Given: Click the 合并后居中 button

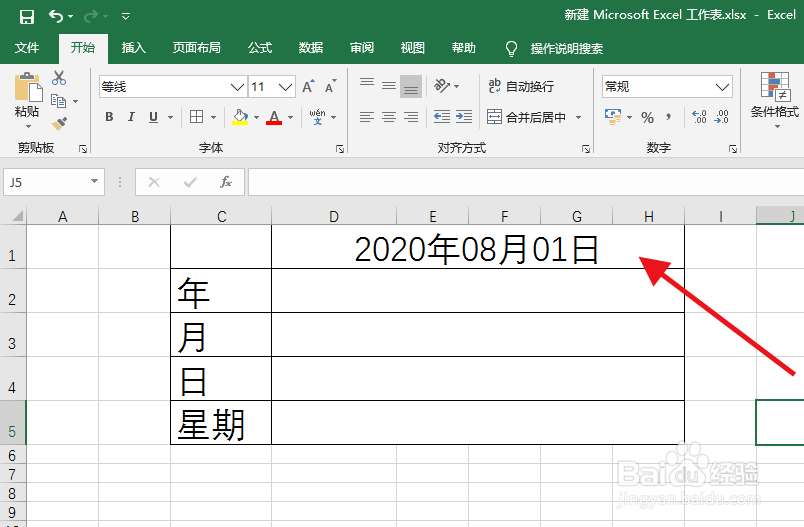Looking at the screenshot, I should click(x=527, y=117).
